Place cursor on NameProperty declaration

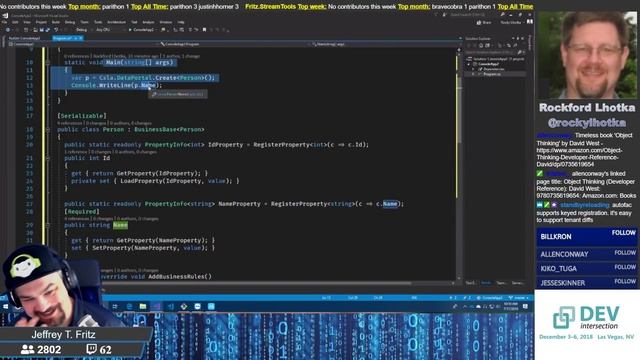click(239, 204)
